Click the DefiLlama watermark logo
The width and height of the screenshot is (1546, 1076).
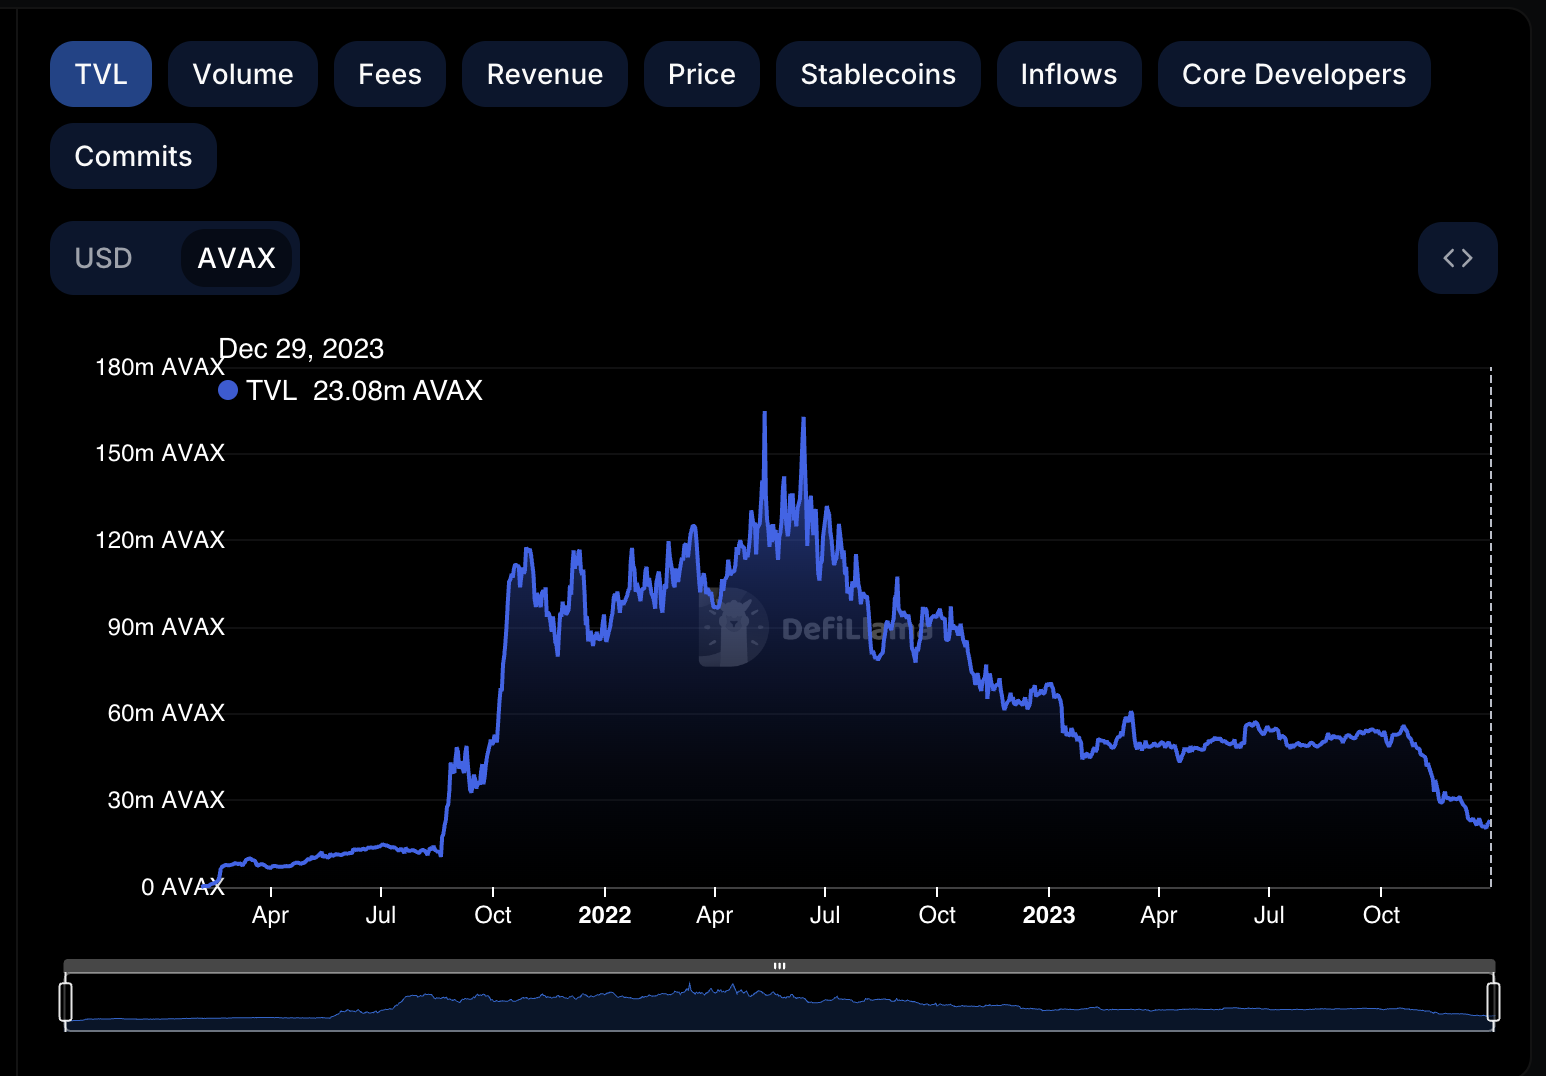tap(734, 628)
